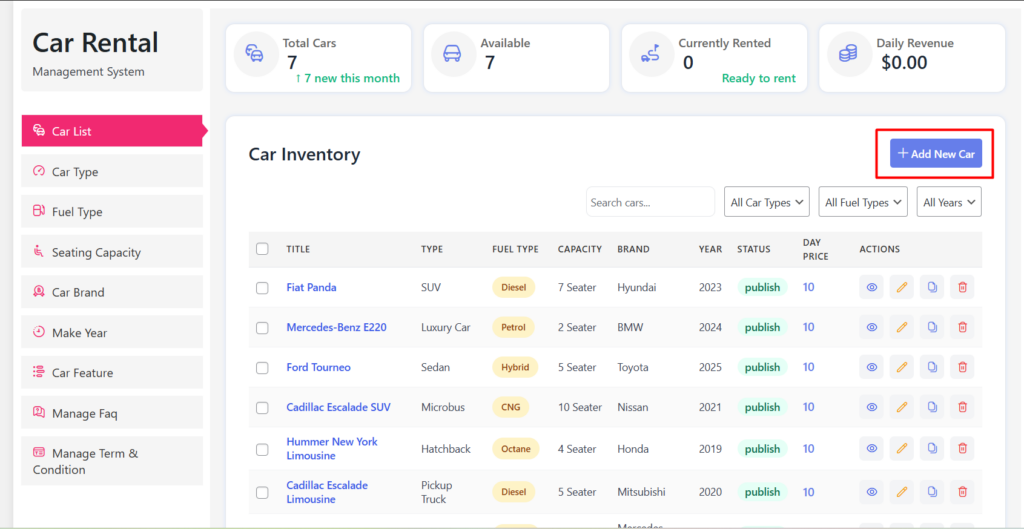Image resolution: width=1024 pixels, height=529 pixels.
Task: Select Hummer New York Limousine checkbox
Action: click(262, 449)
